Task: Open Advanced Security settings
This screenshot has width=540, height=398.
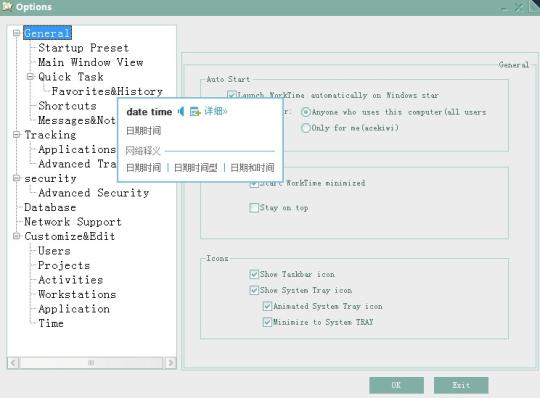Action: 94,193
